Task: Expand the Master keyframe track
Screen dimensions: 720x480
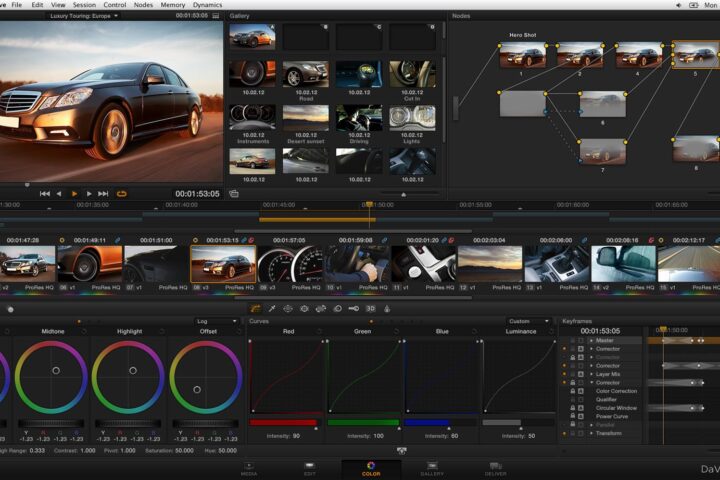Action: [591, 340]
